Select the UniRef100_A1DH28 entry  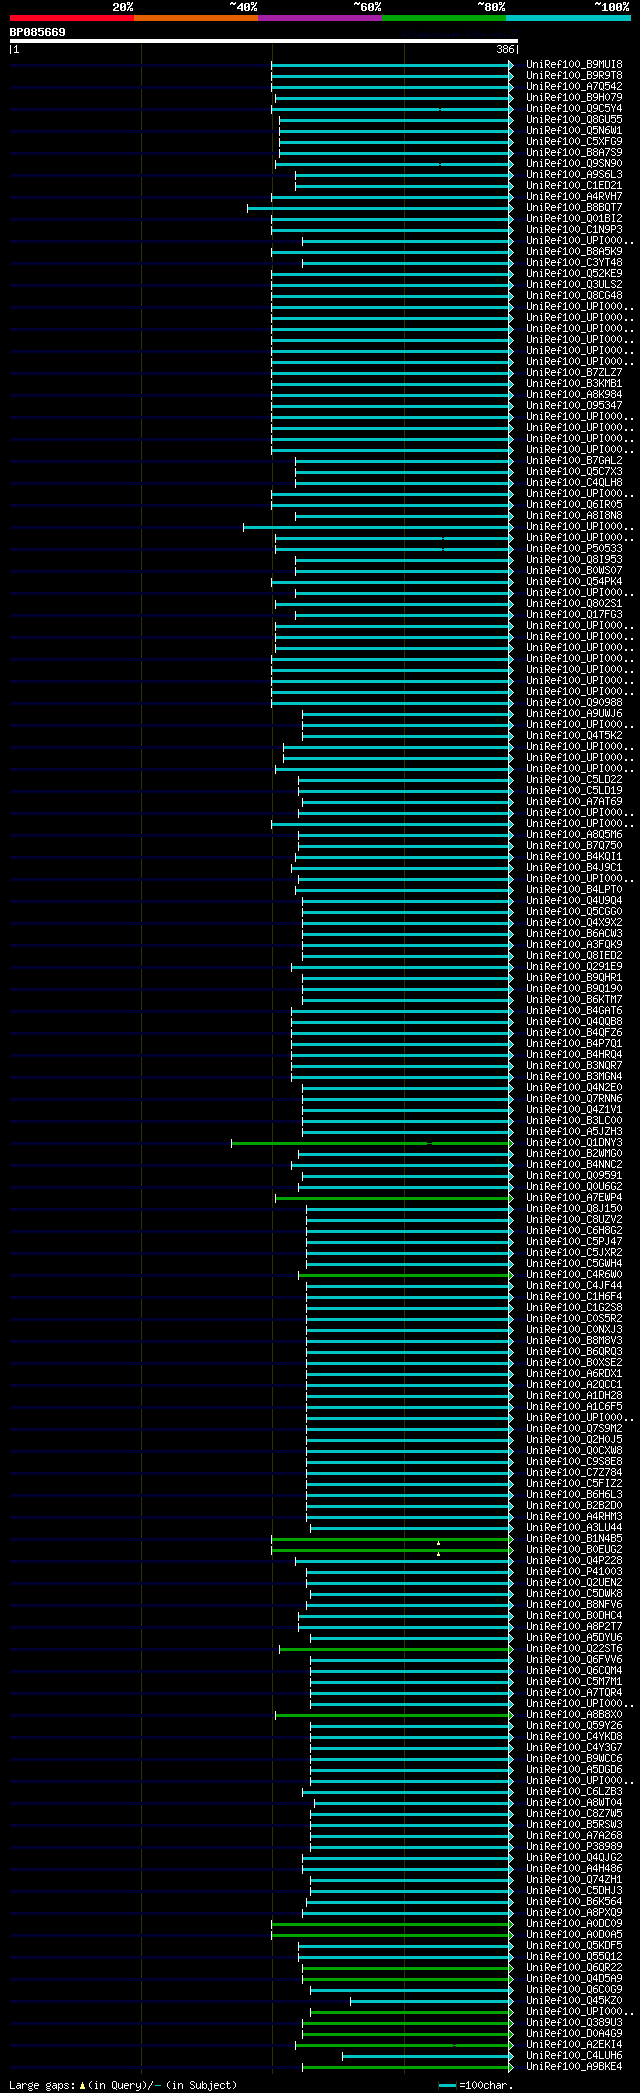pos(574,1396)
